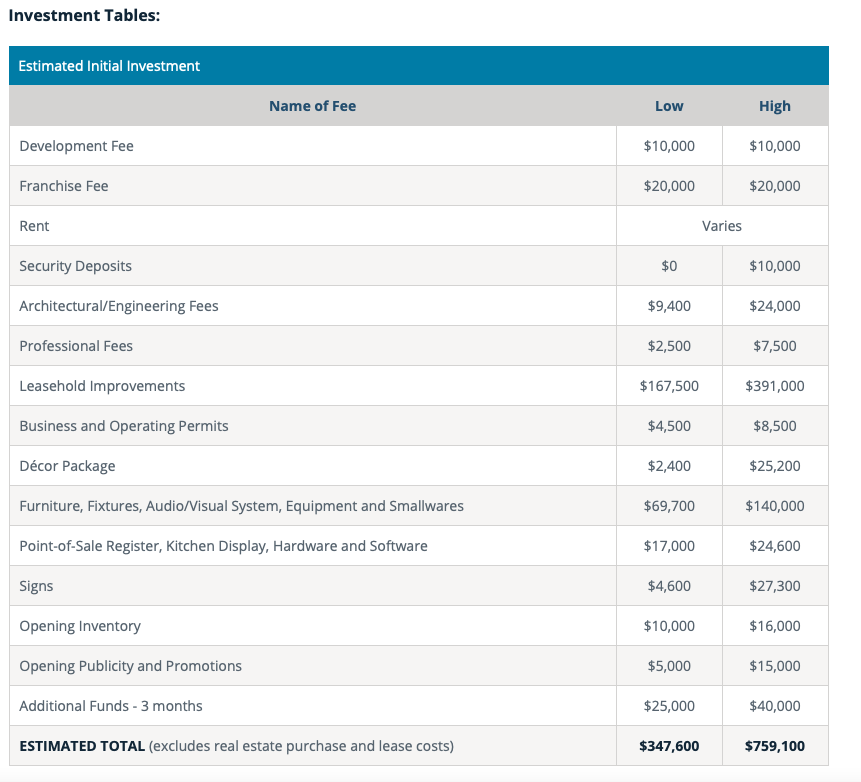The width and height of the screenshot is (861, 782).
Task: Click the 'Low' column header
Action: (x=669, y=106)
